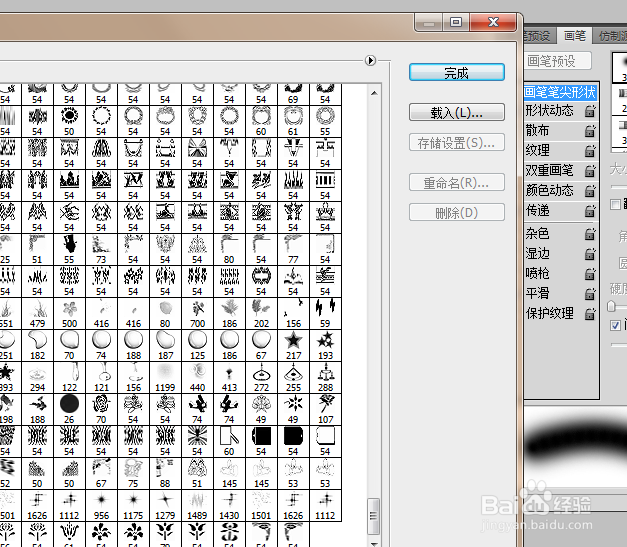The image size is (627, 547).
Task: Click the hardness slider handle in brush panel
Action: coord(611,306)
